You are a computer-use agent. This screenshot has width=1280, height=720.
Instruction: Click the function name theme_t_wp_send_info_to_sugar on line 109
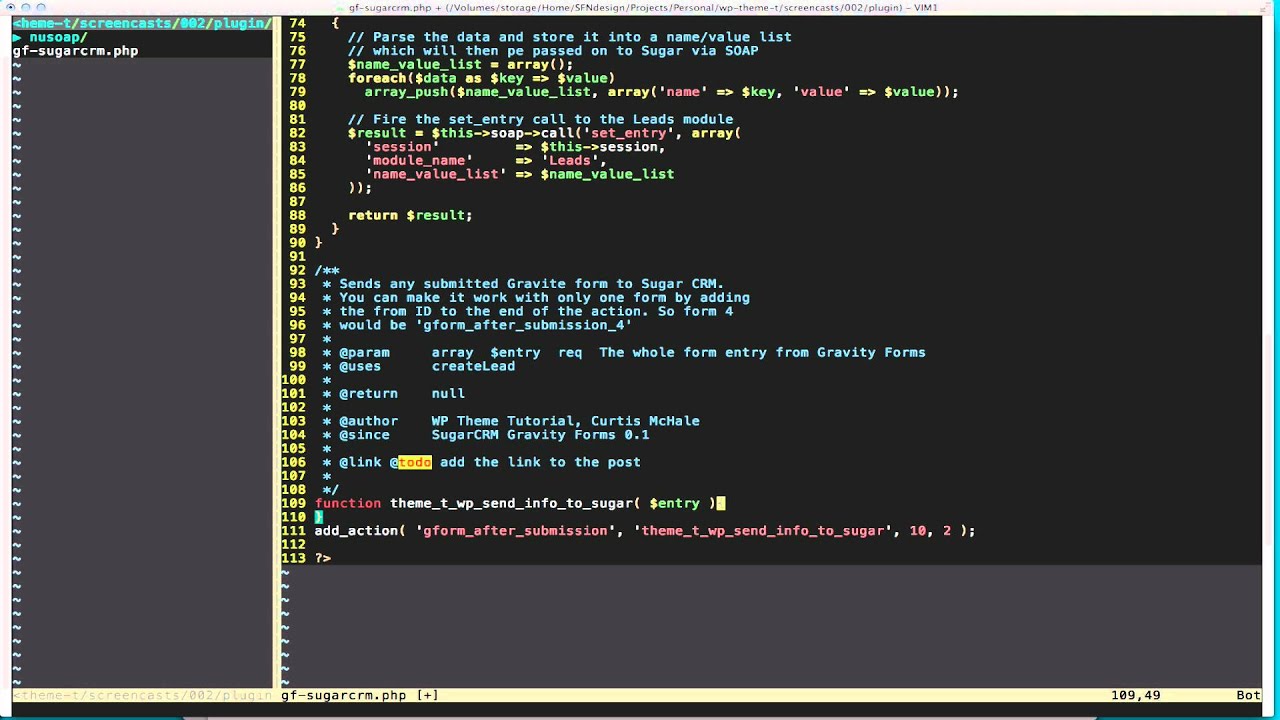511,503
